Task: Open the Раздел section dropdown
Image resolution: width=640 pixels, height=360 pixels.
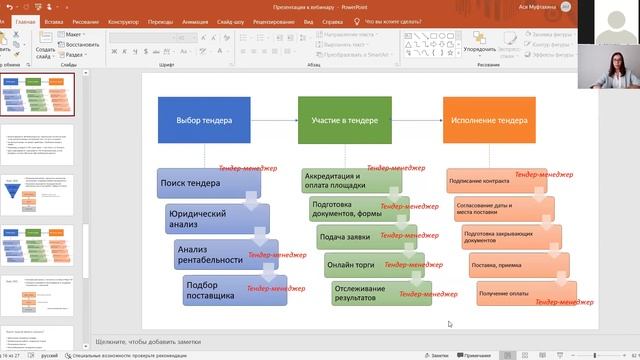Action: click(x=73, y=54)
